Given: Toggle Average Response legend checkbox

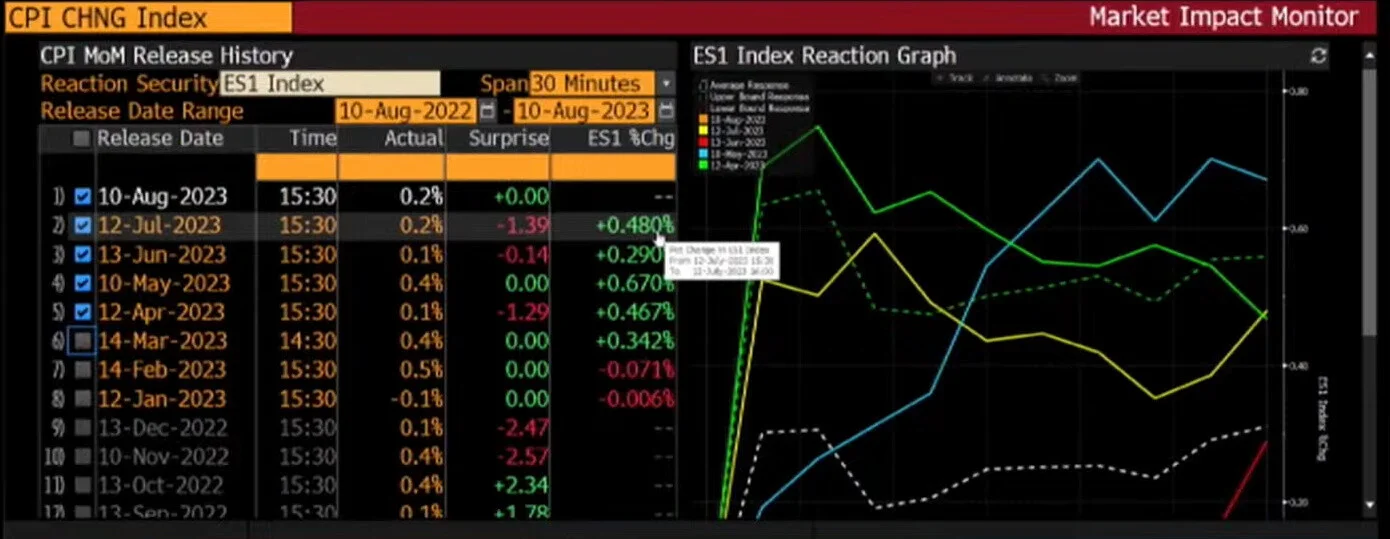Looking at the screenshot, I should click(x=704, y=86).
